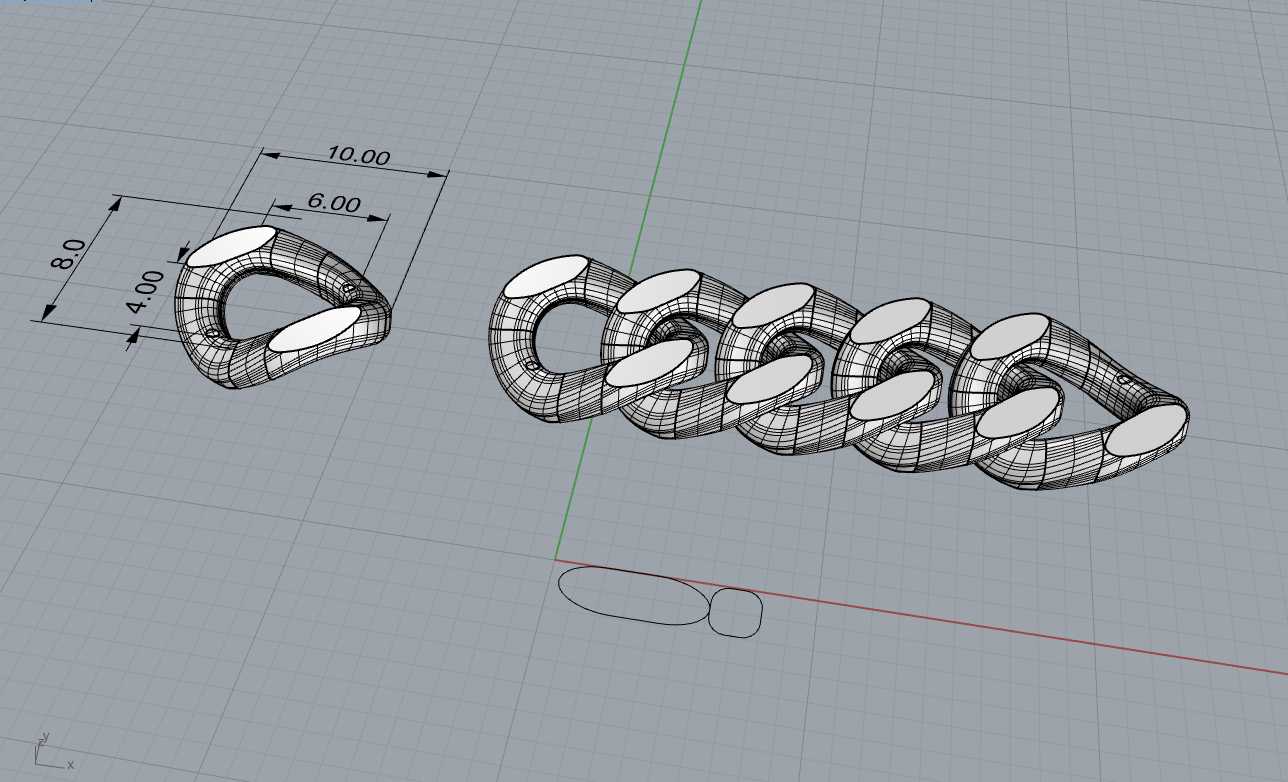Select the 6.00 dimension text

[334, 202]
